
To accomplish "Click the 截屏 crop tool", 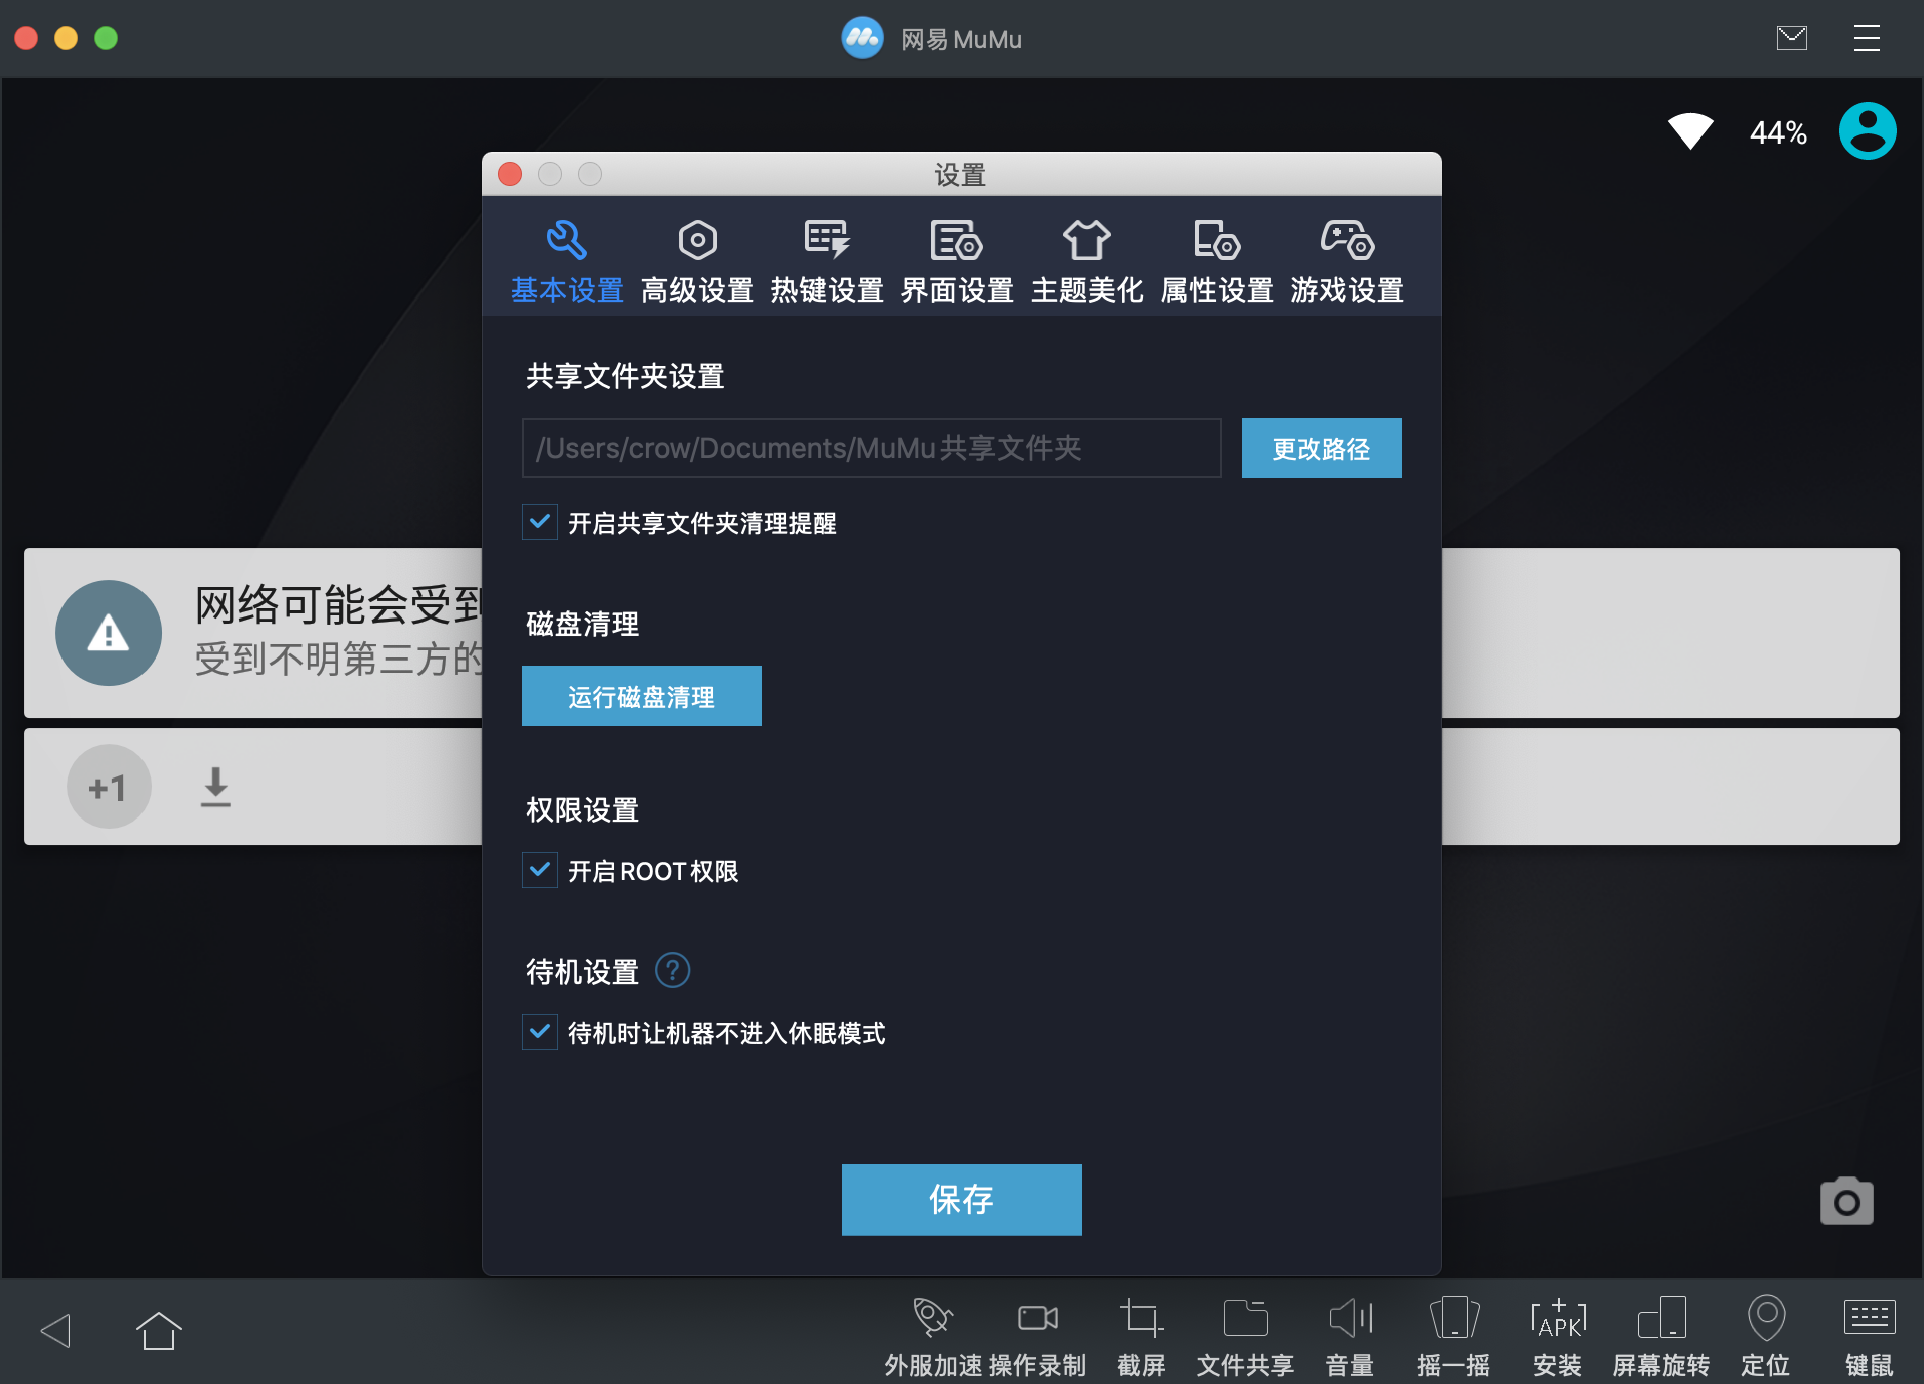I will pos(1141,1337).
